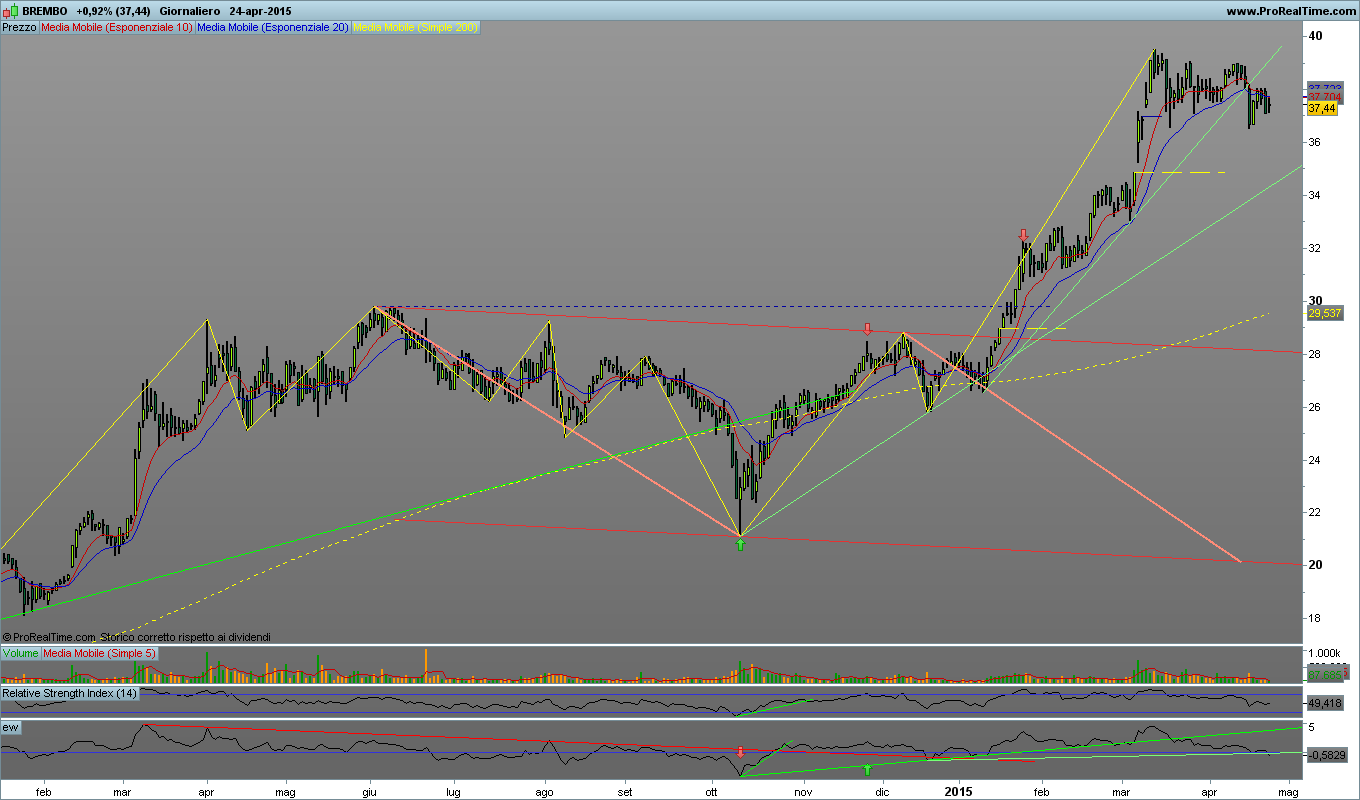
Task: Click the candlestick icon beside BREMBO
Action: pyautogui.click(x=11, y=10)
